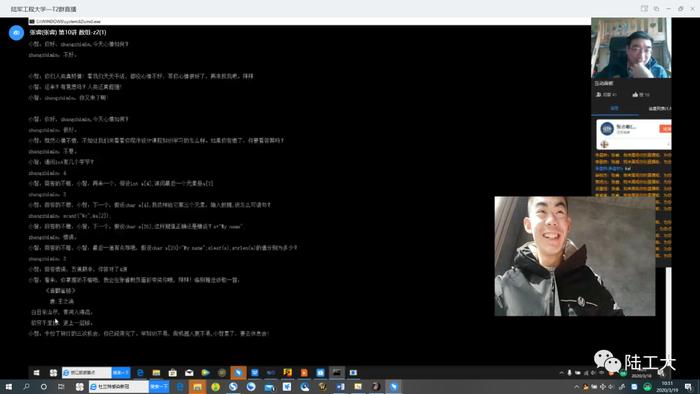Click the Windows Start button on bottom taskbar
This screenshot has width=700, height=394.
coord(8,386)
